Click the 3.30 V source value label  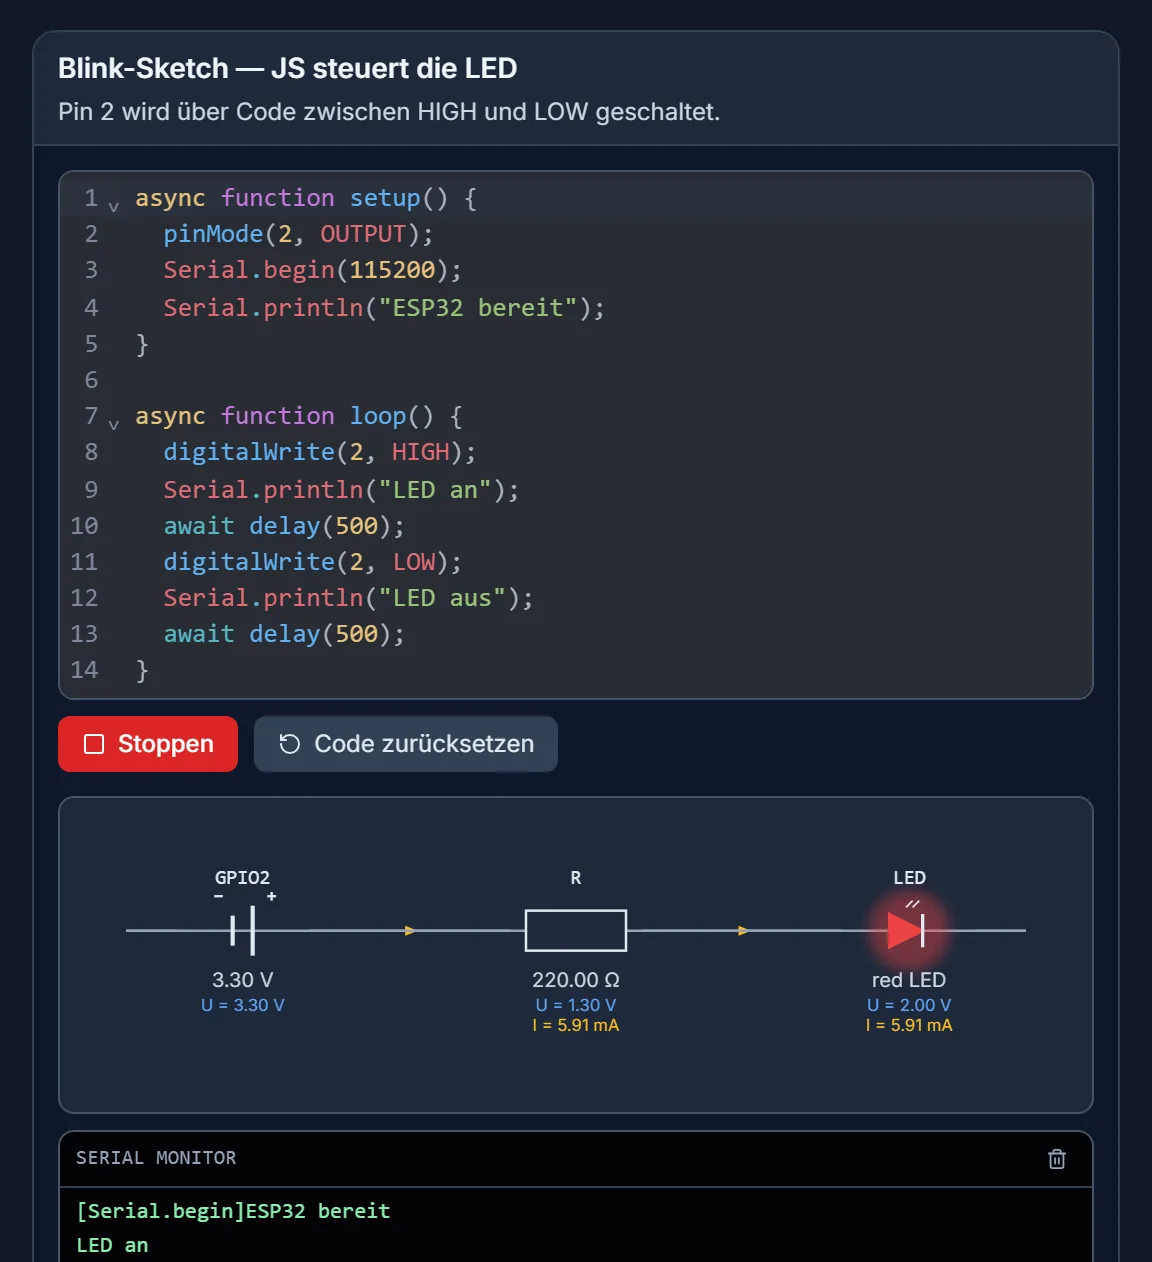click(243, 980)
